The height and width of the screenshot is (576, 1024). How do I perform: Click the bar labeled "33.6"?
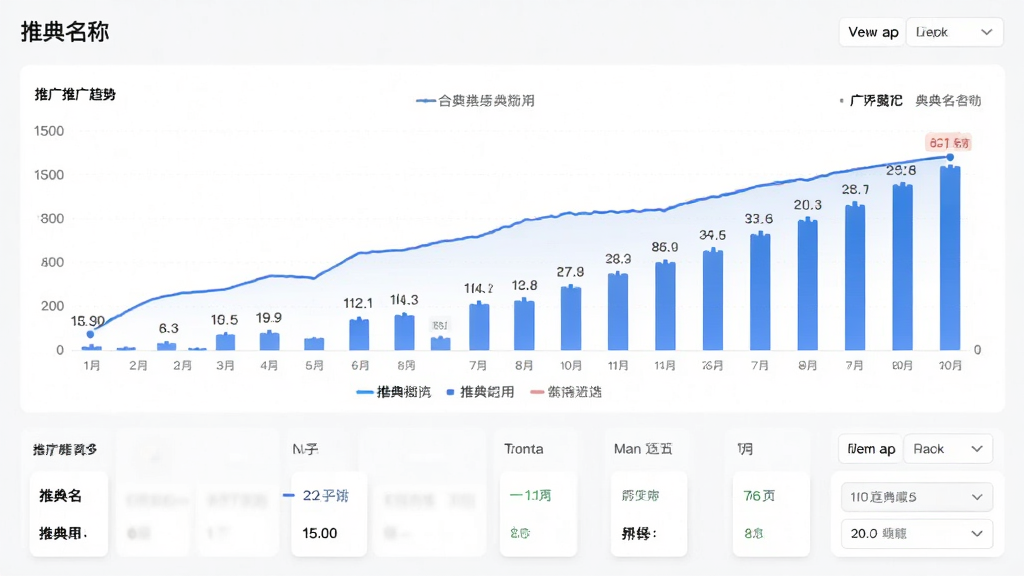pyautogui.click(x=760, y=291)
